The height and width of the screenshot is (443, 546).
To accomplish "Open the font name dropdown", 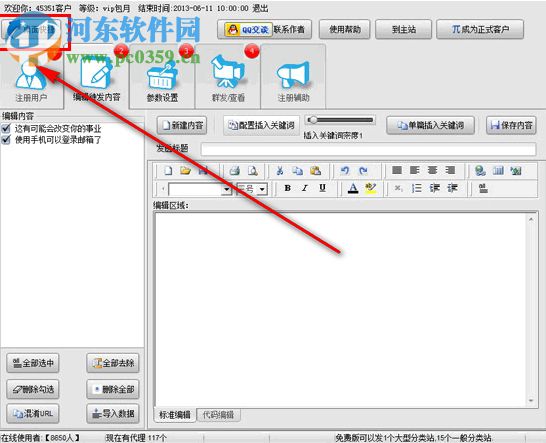I will coord(227,189).
